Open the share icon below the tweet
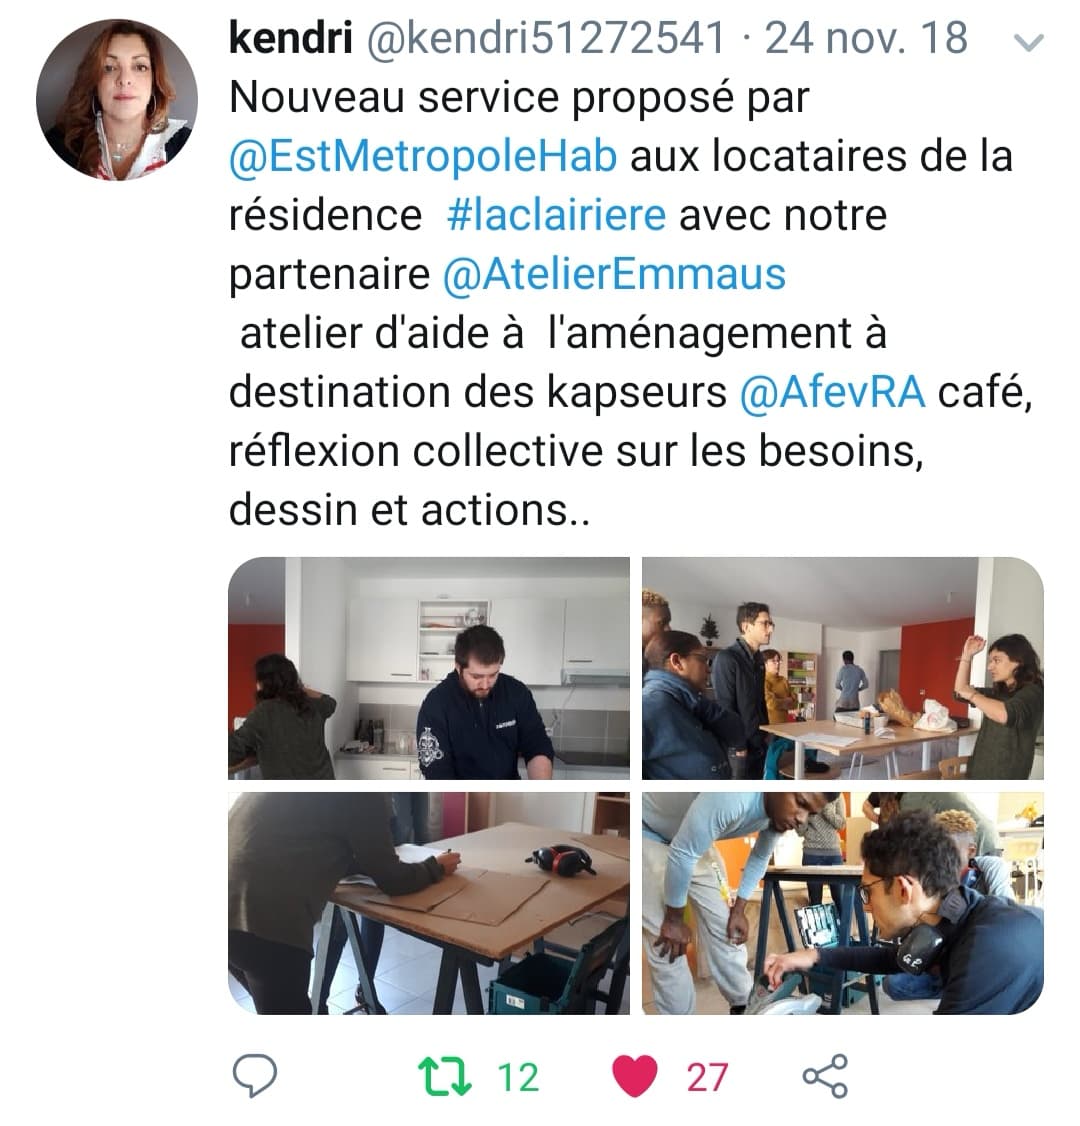Screen dimensions: 1080x1126 pos(825,1076)
